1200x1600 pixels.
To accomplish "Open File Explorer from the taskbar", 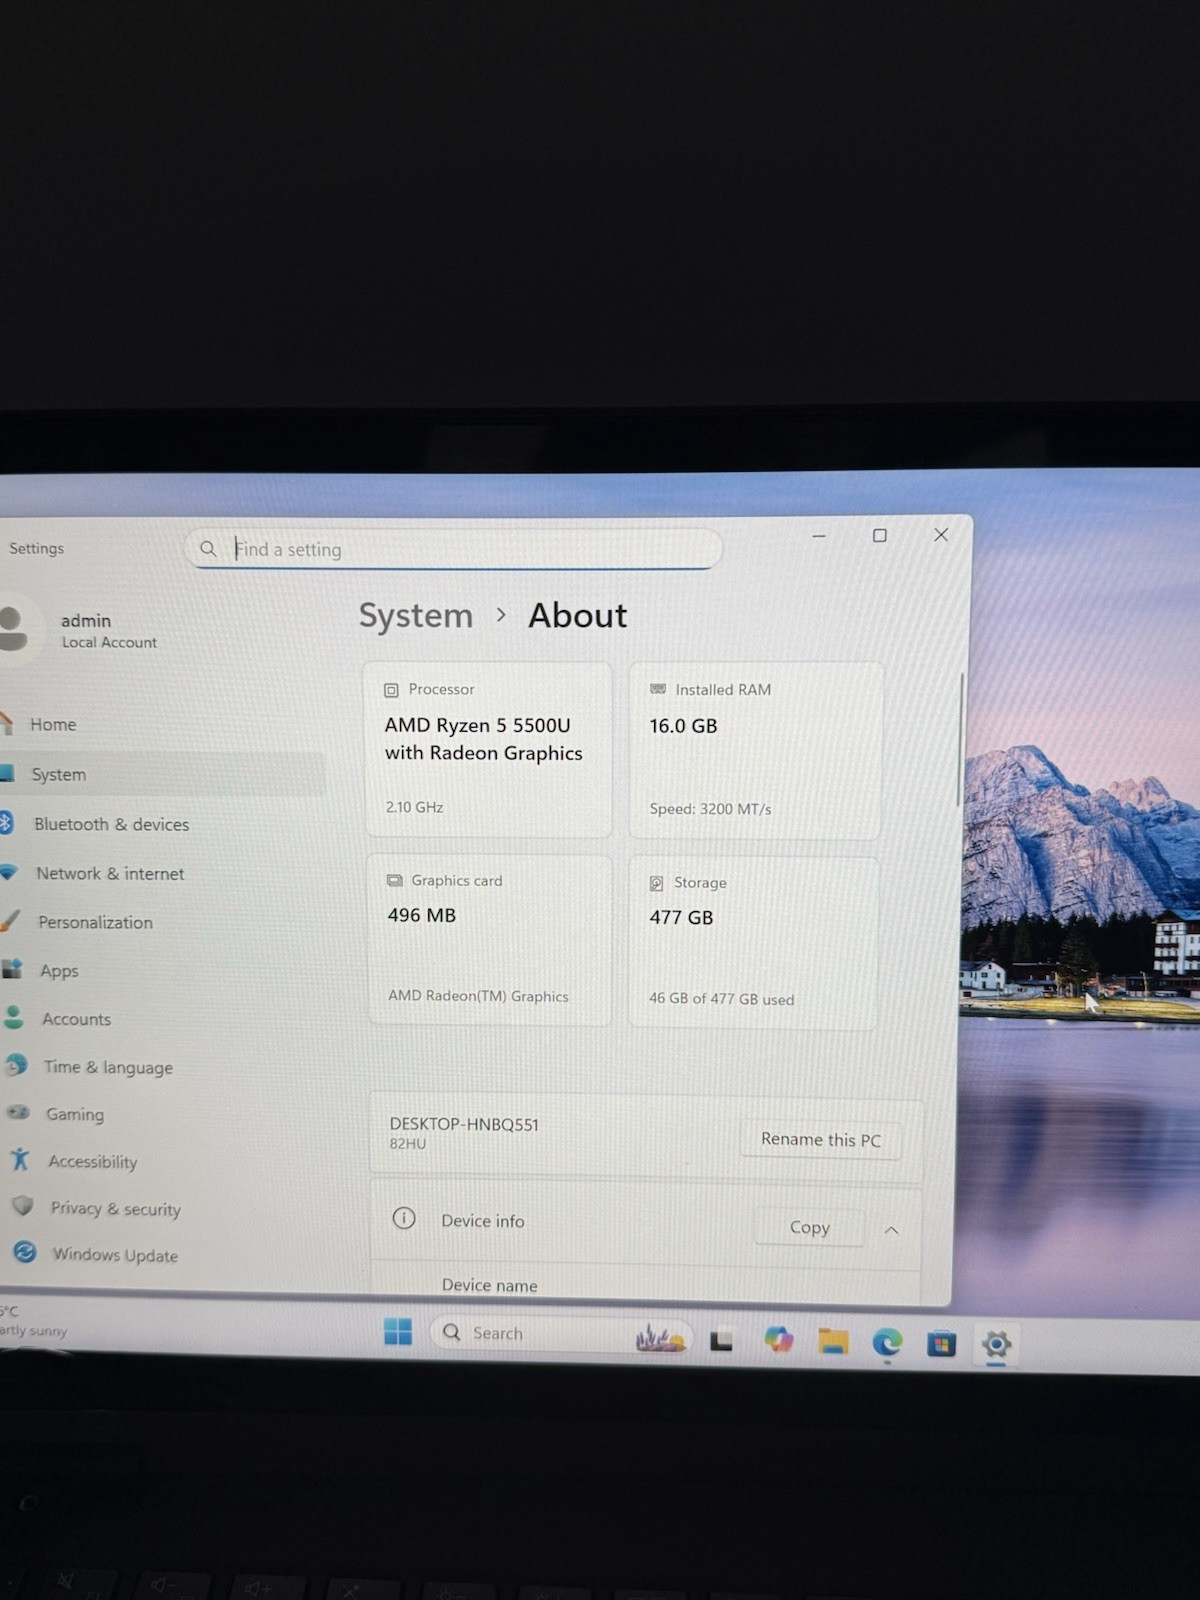I will coord(833,1341).
